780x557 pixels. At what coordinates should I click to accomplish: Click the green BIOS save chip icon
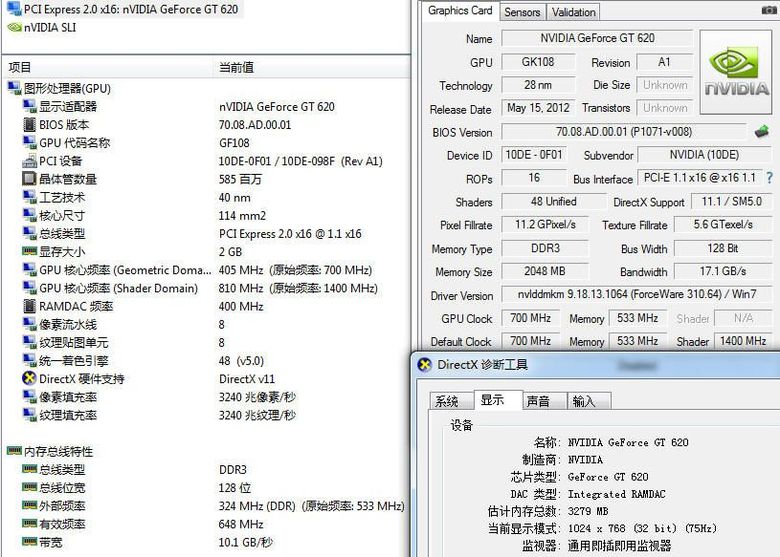click(x=762, y=132)
